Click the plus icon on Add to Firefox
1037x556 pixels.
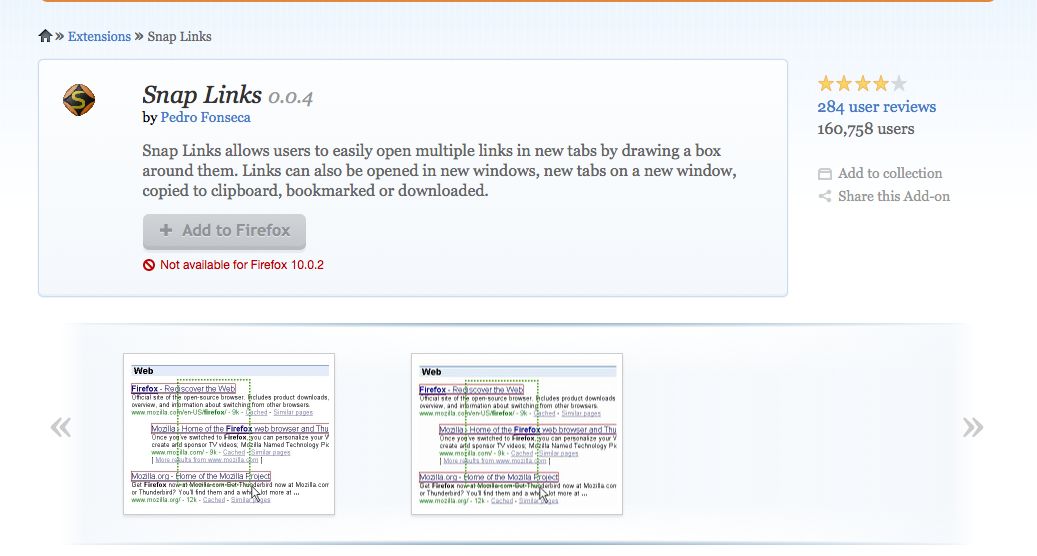pos(166,230)
